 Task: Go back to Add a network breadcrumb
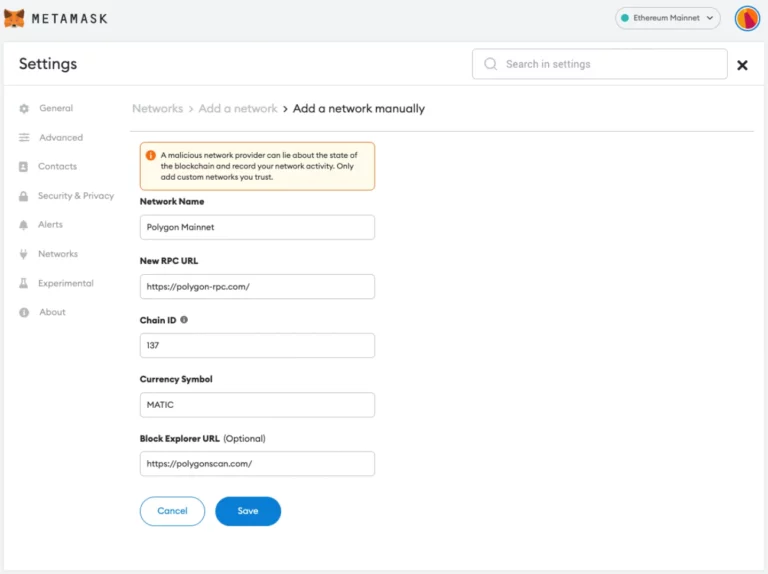click(238, 108)
